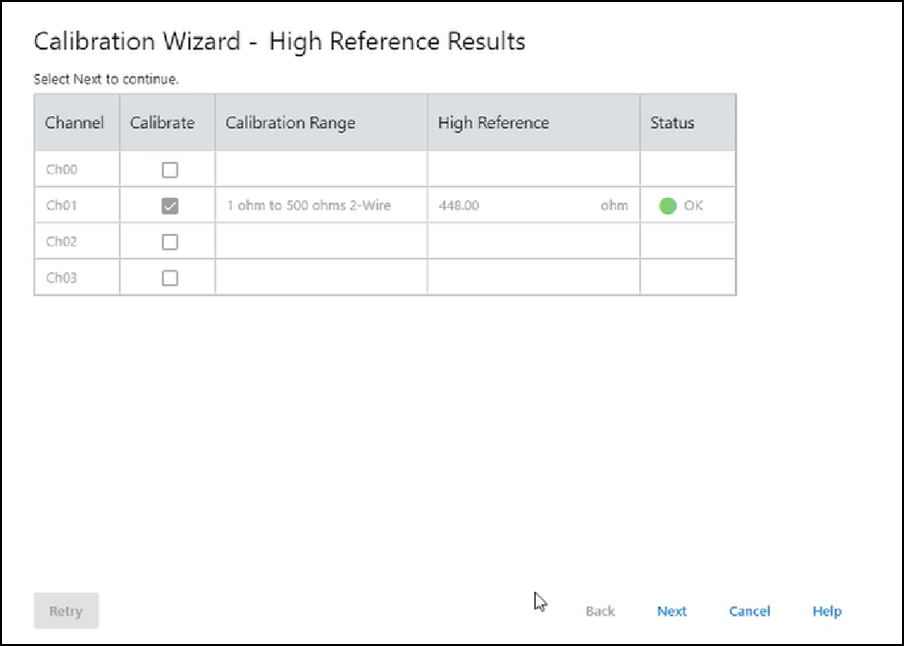Open the Ch01 calibration range cell

coord(308,206)
